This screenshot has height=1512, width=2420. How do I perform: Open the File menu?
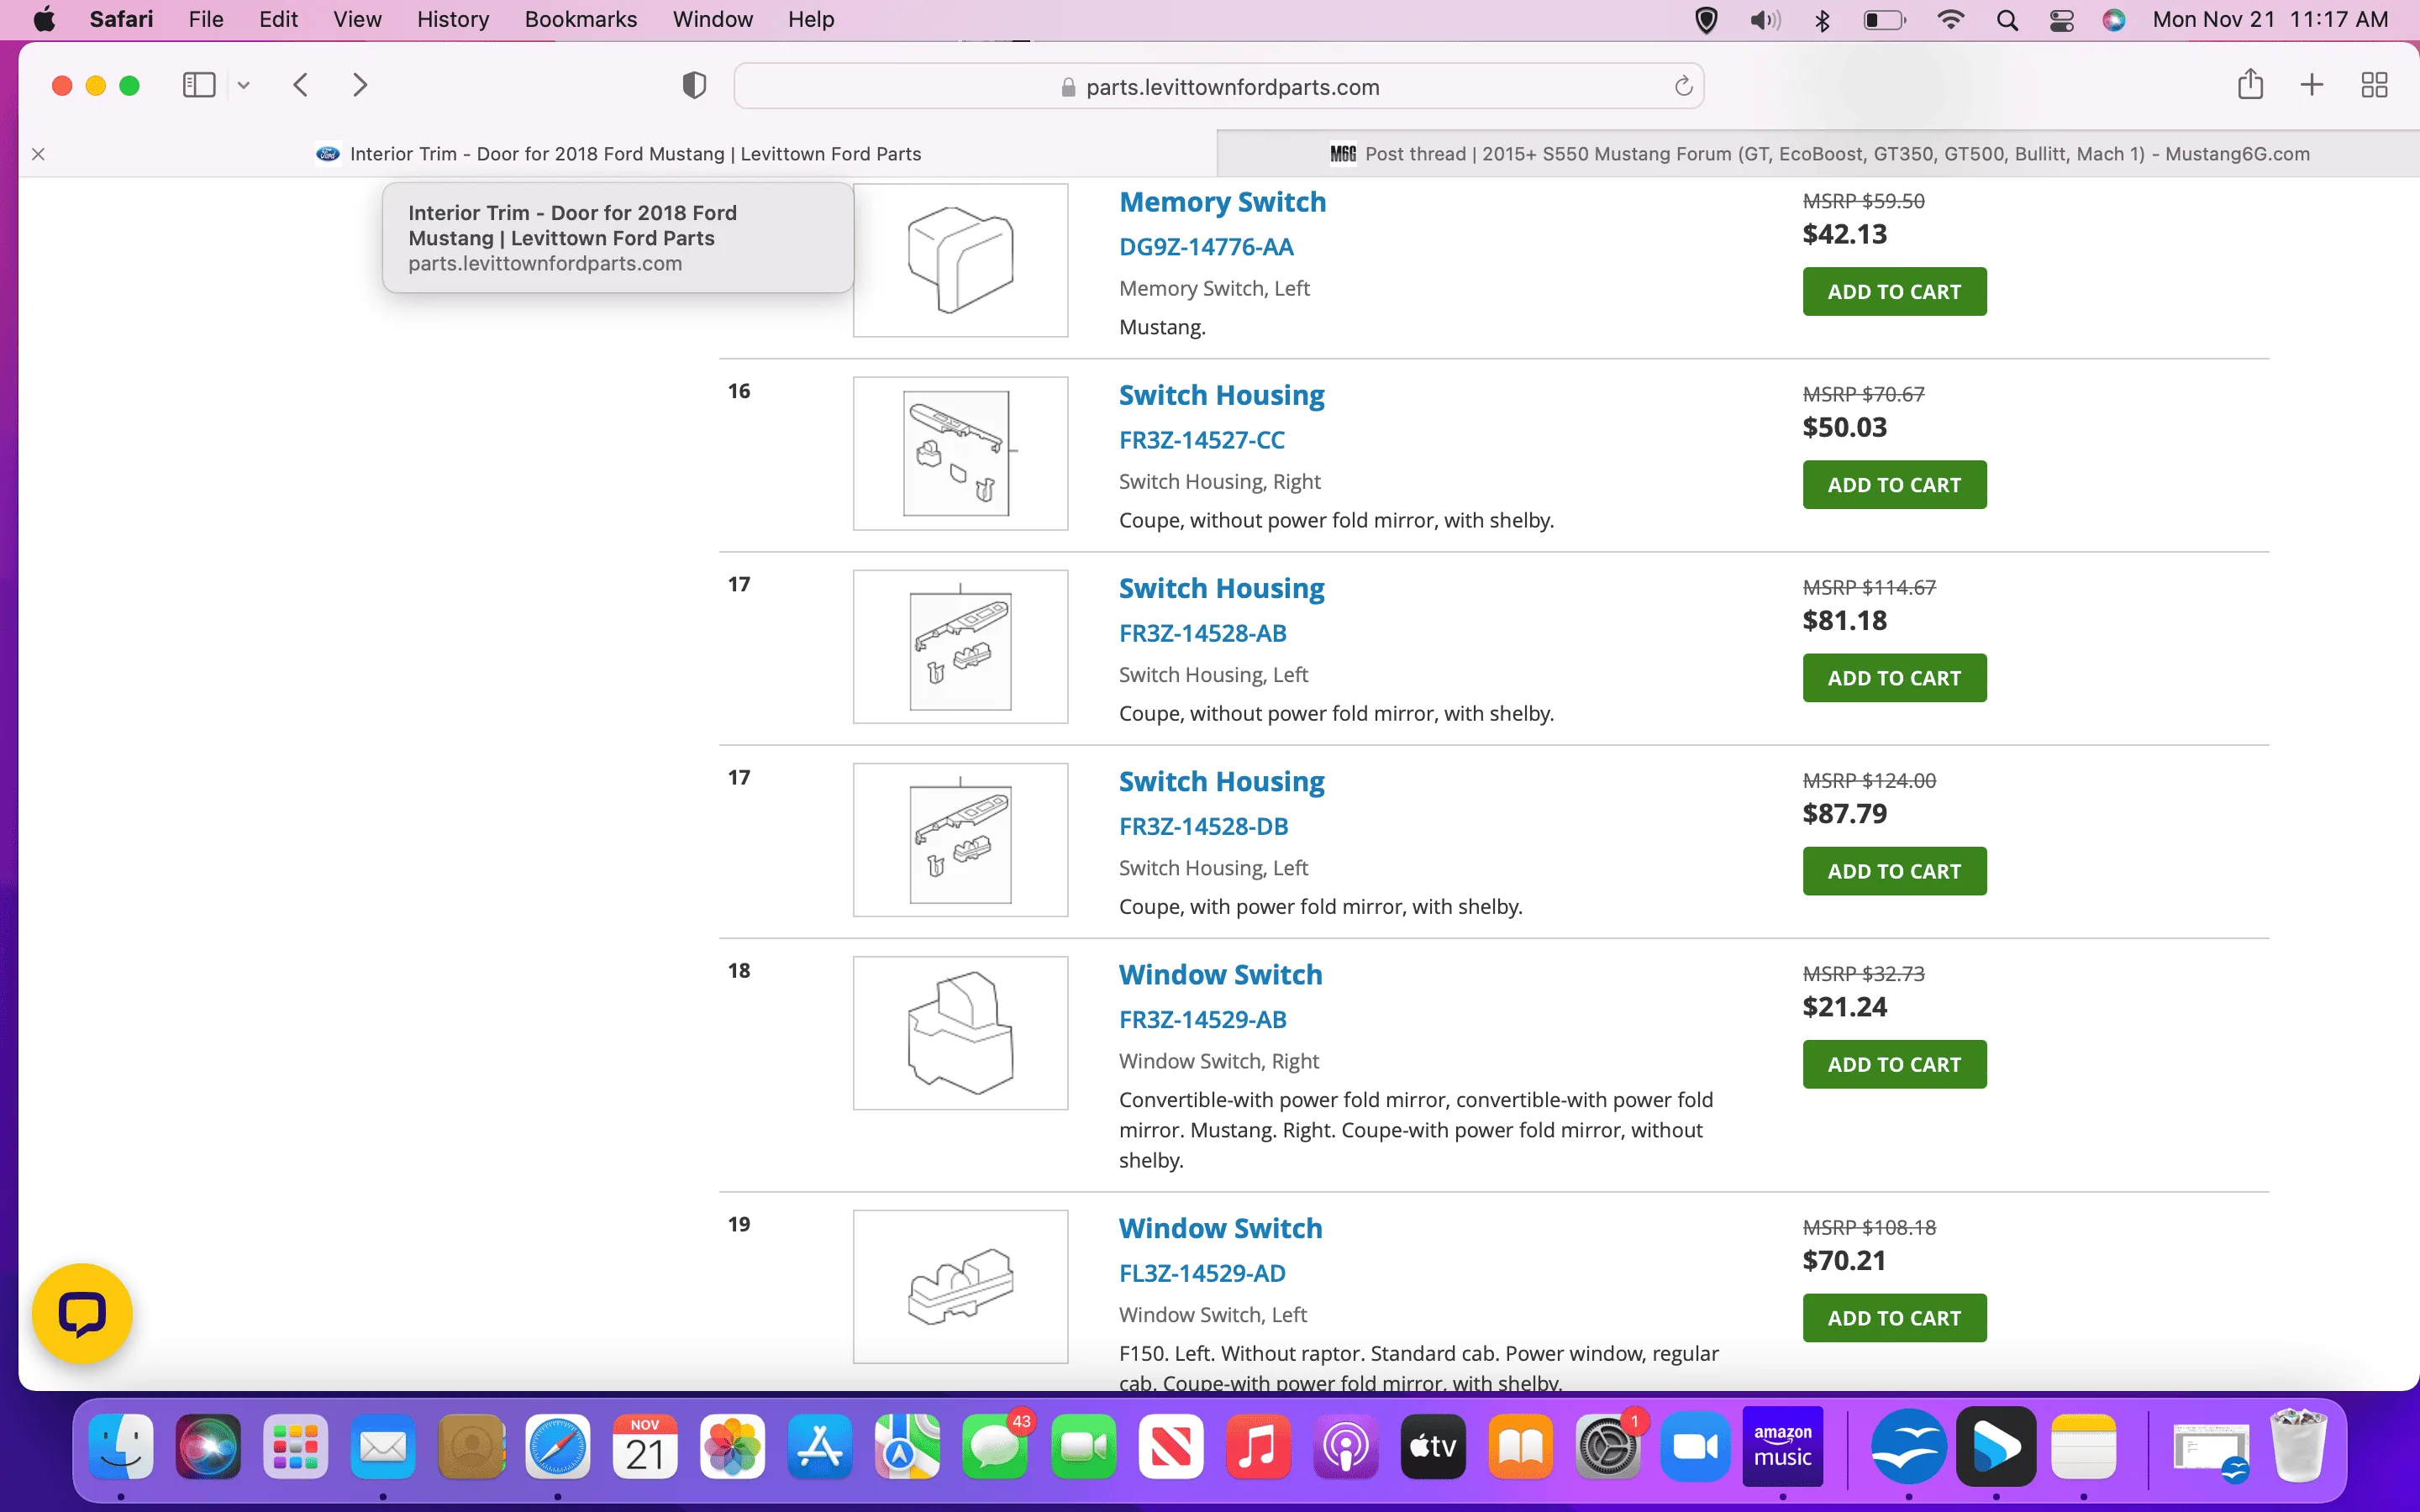206,19
